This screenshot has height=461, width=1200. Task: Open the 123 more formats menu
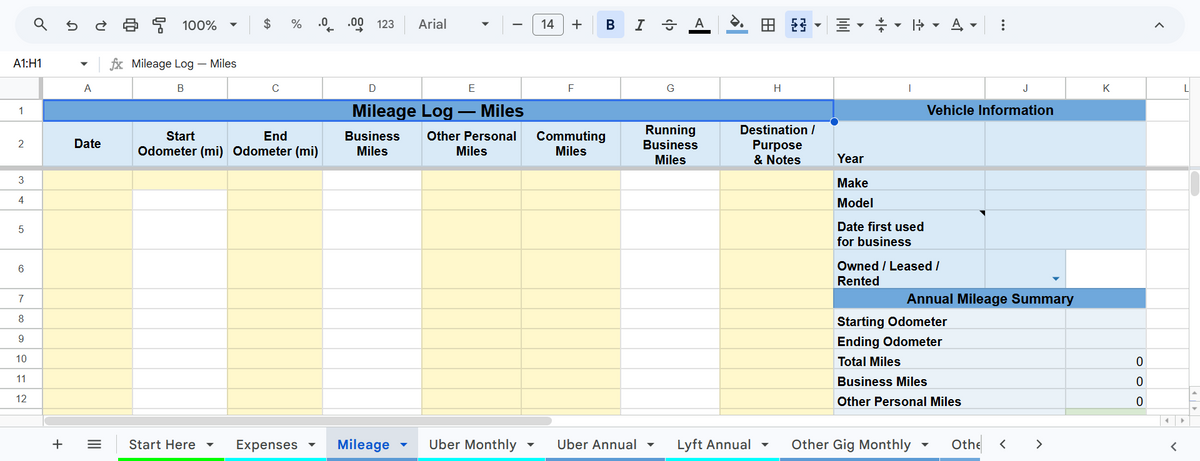[x=385, y=24]
